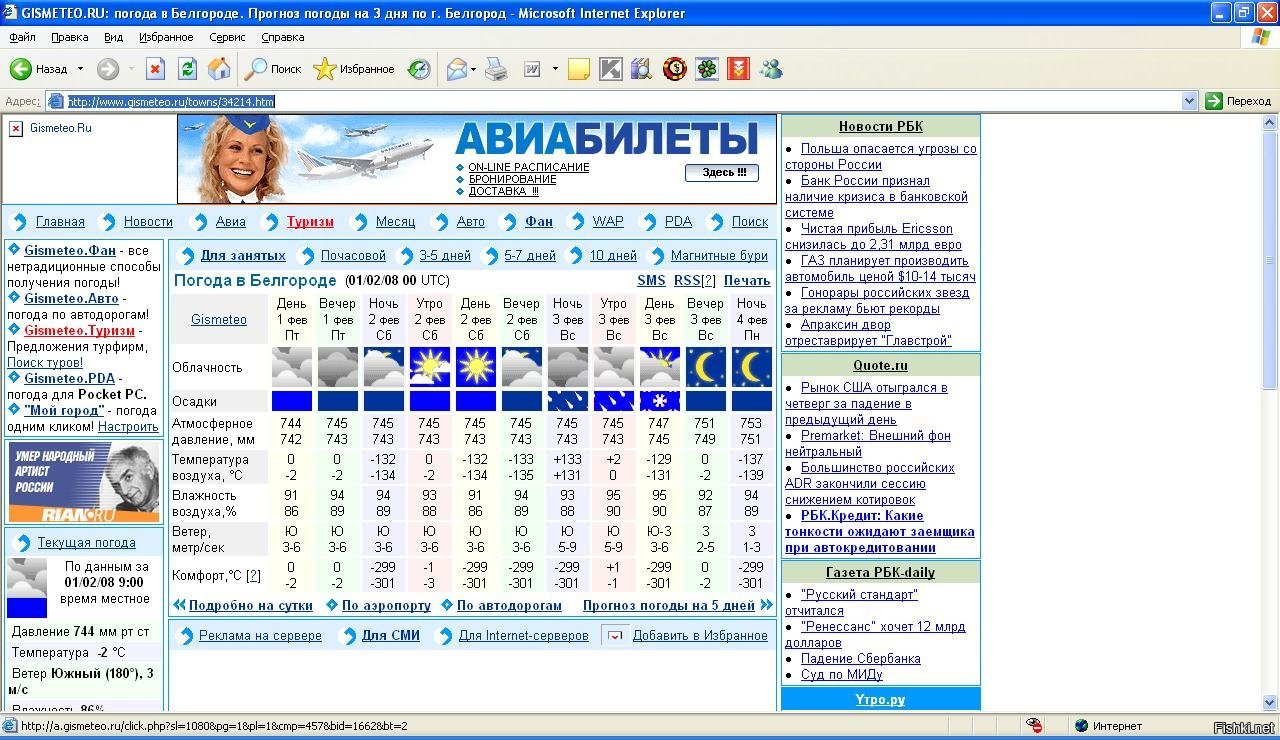Click the yellow note icon in toolbar
Screen dimensions: 1280x740
pyautogui.click(x=578, y=69)
